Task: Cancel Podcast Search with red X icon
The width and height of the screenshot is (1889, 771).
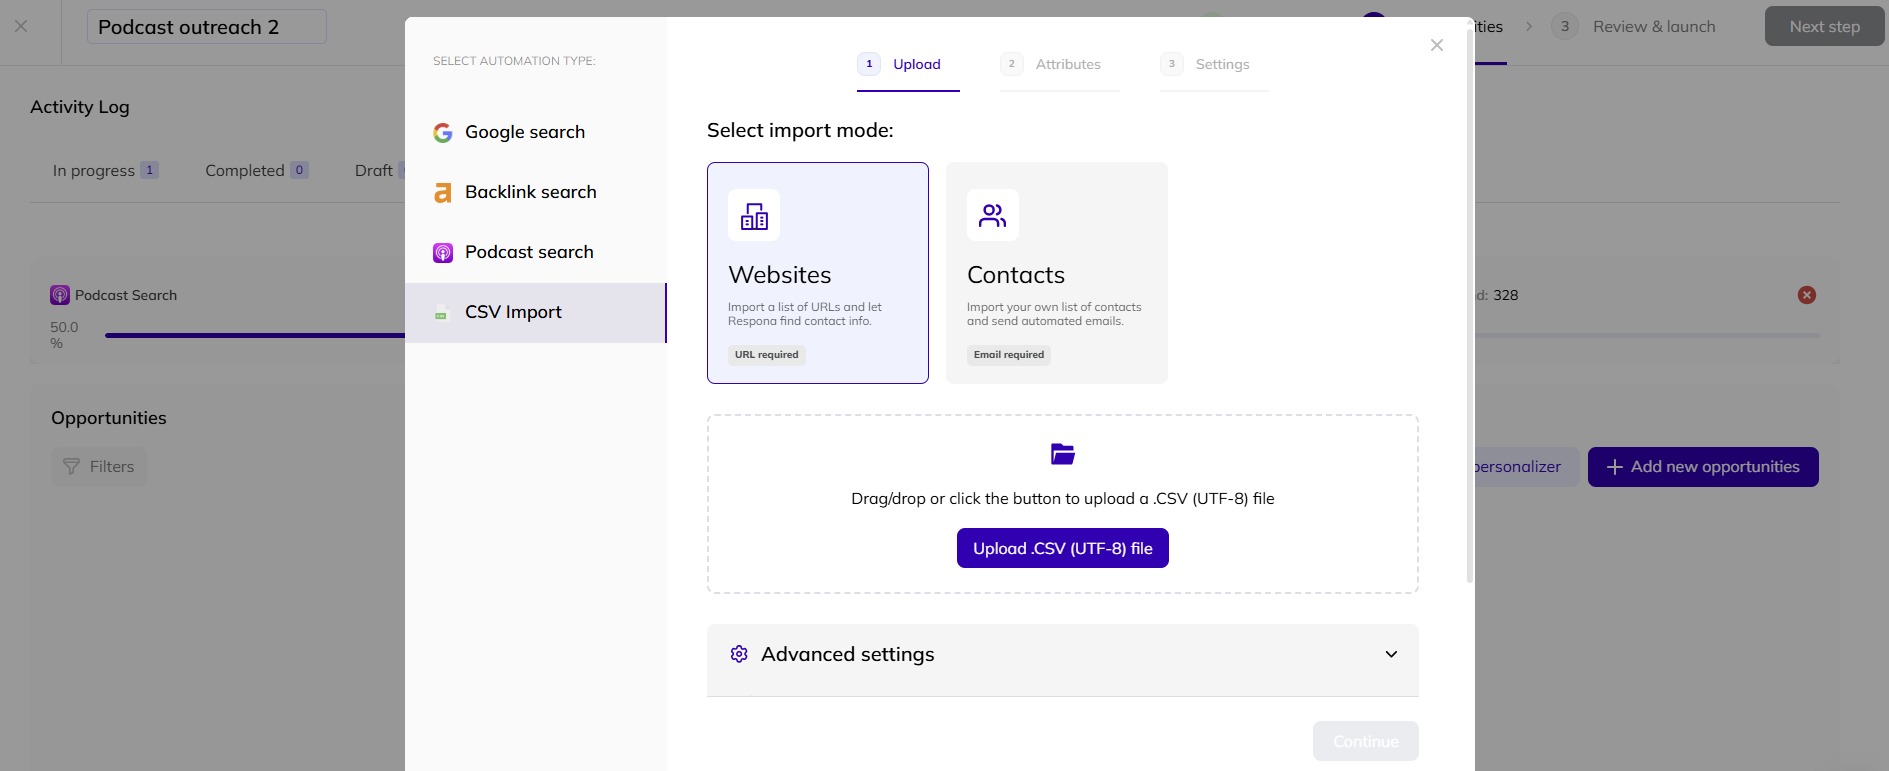Action: [1806, 295]
